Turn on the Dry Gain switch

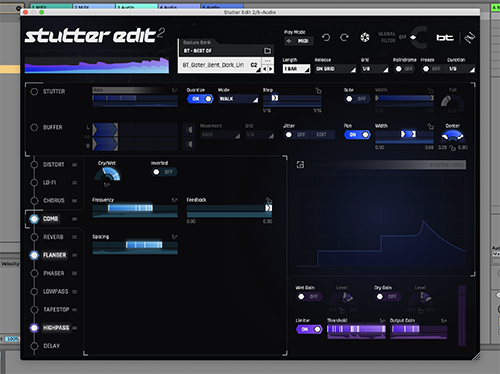point(387,296)
